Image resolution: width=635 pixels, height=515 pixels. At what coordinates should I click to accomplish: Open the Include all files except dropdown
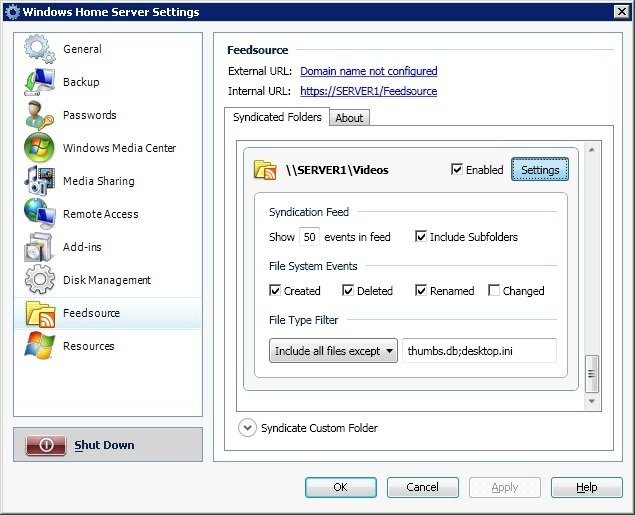click(x=333, y=351)
